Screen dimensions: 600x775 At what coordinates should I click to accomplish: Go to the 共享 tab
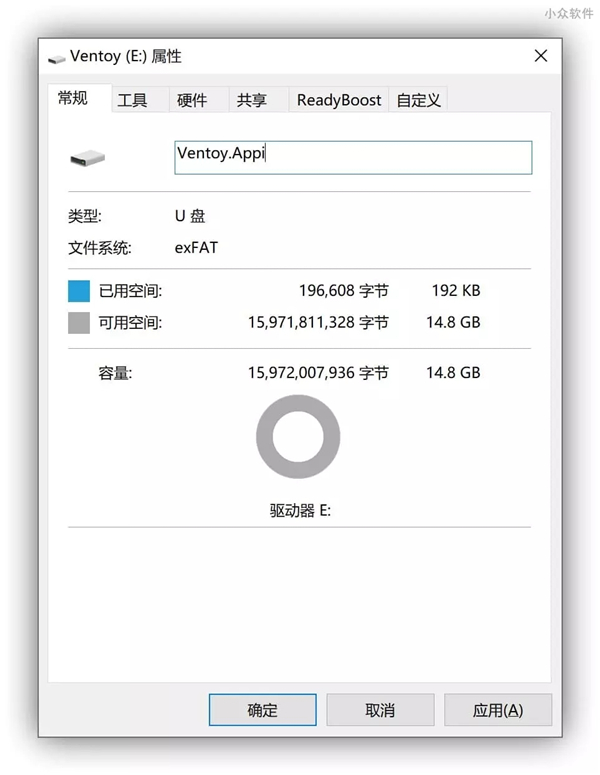point(252,100)
